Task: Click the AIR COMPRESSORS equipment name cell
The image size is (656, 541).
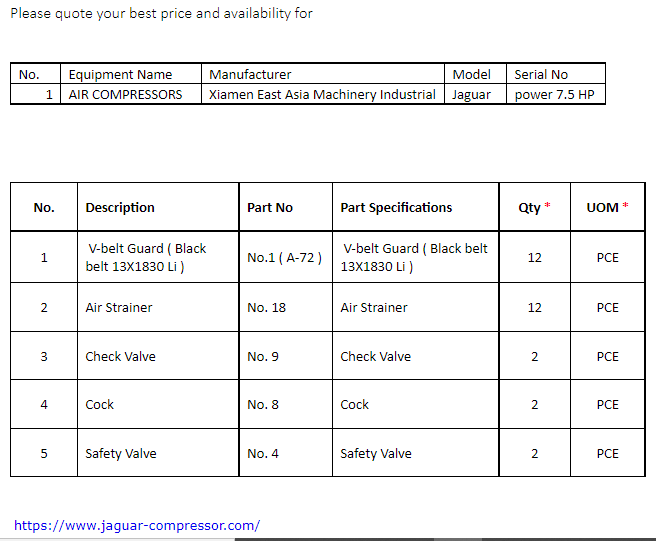Action: [x=131, y=94]
